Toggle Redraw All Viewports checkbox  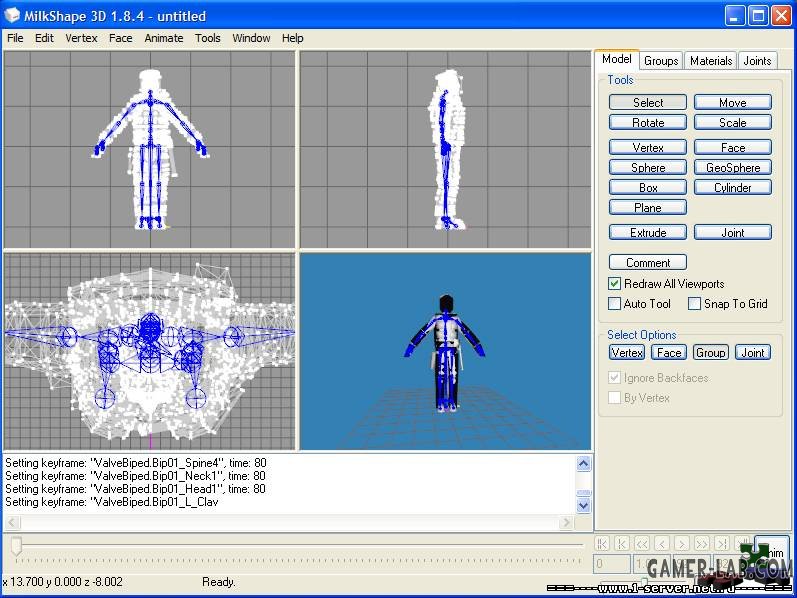(x=615, y=284)
